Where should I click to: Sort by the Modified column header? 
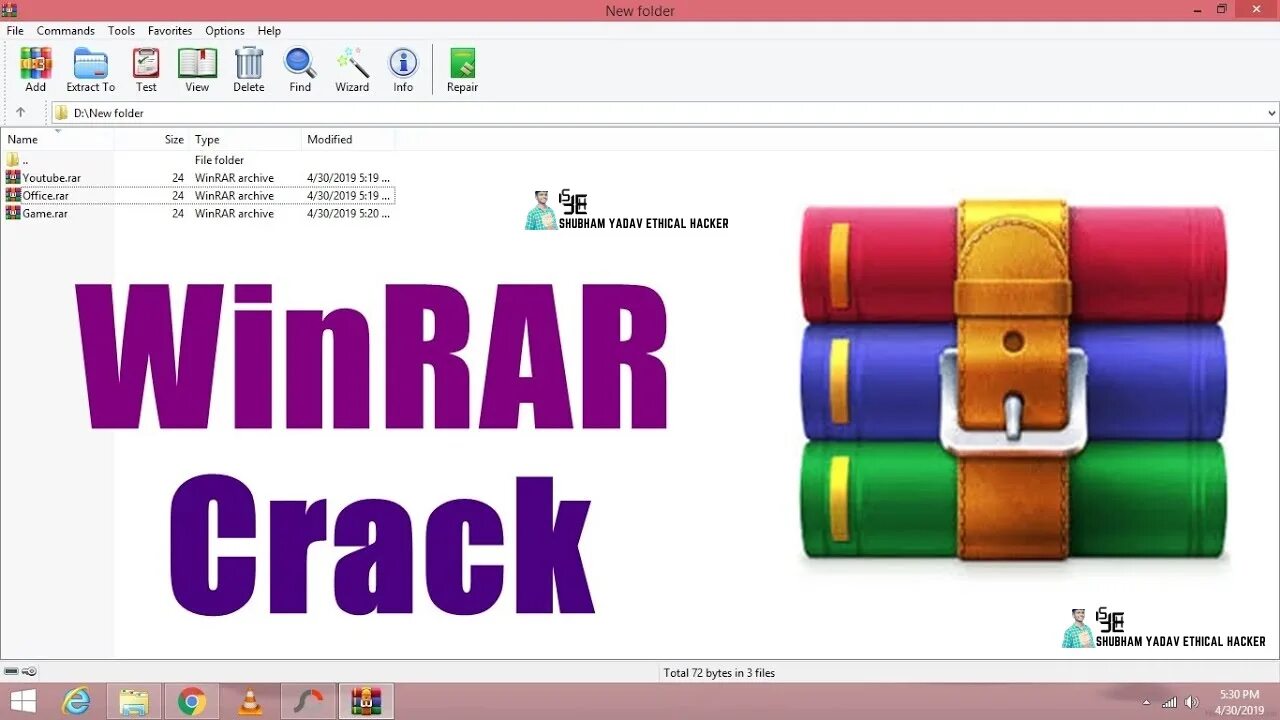[348, 139]
